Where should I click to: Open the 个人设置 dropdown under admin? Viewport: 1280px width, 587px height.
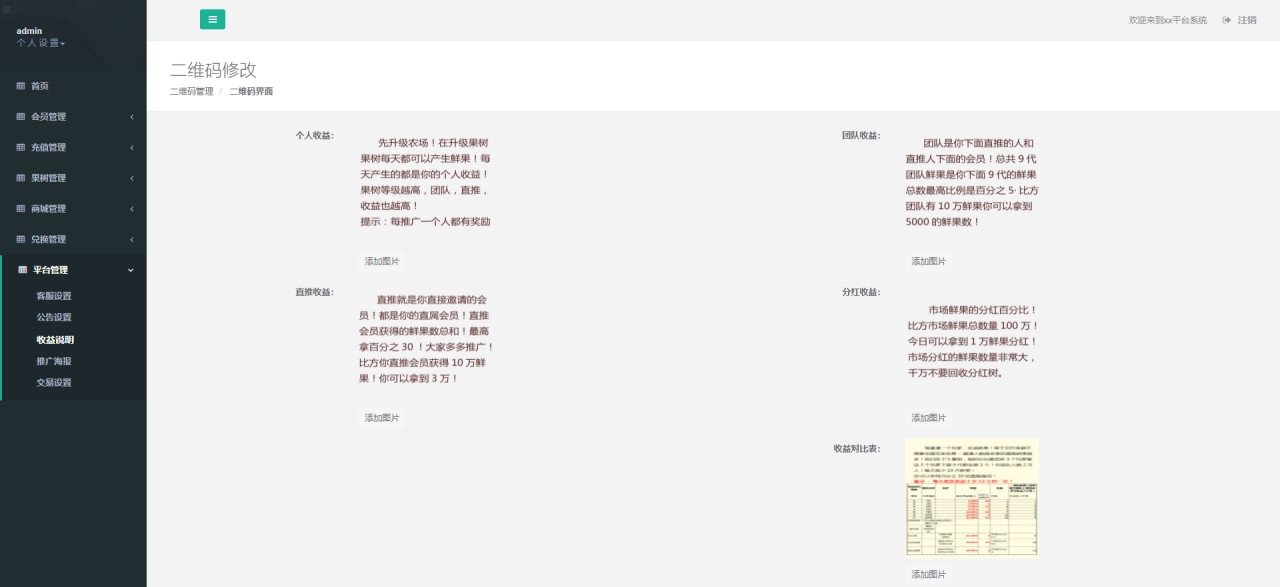tap(41, 43)
